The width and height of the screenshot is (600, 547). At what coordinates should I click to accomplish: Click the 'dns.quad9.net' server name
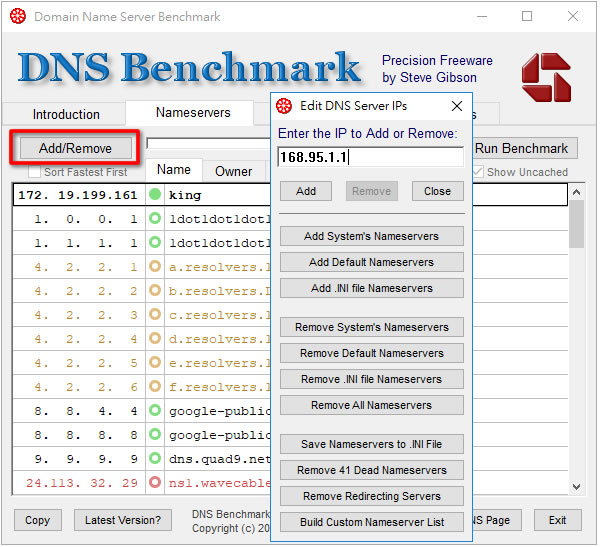point(220,459)
